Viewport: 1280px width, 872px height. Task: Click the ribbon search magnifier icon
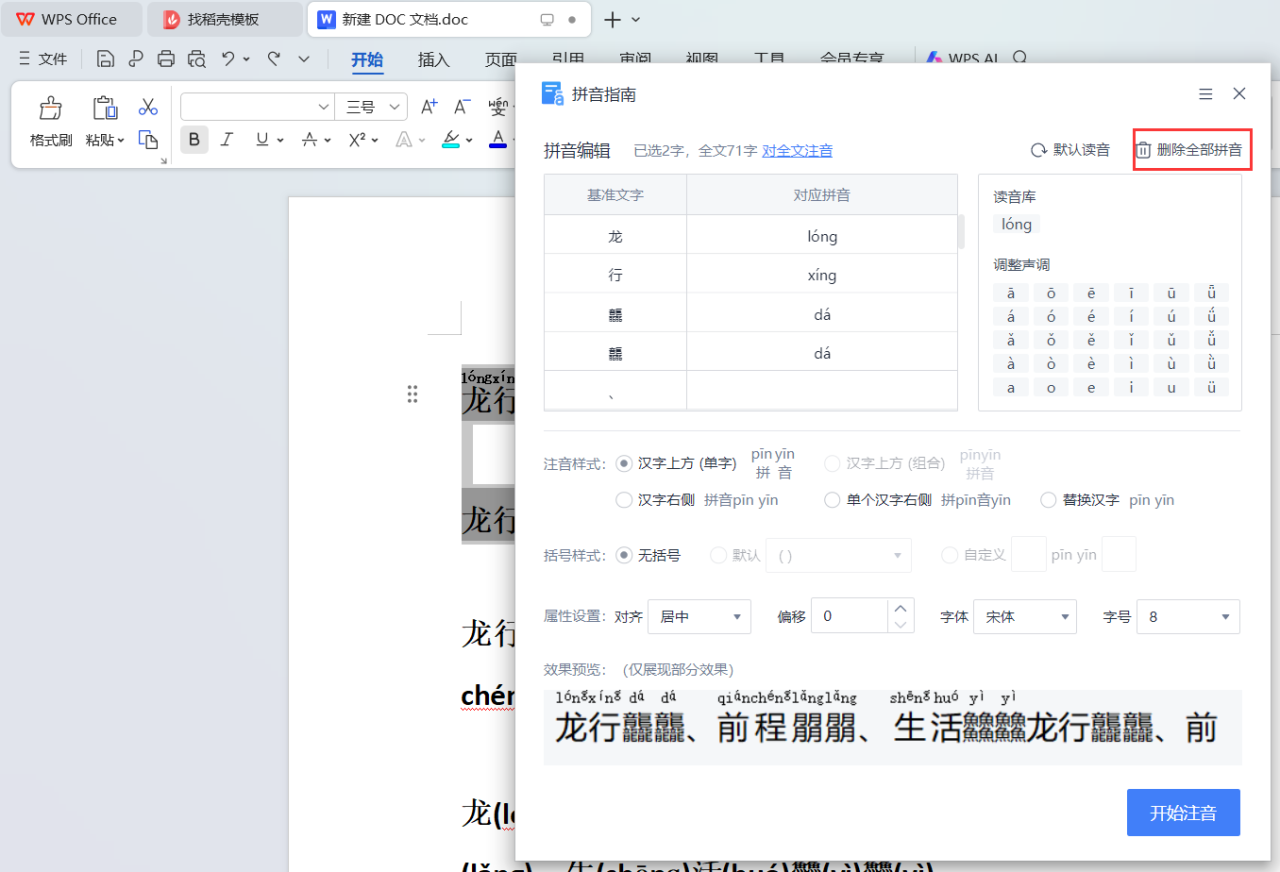(x=1020, y=59)
